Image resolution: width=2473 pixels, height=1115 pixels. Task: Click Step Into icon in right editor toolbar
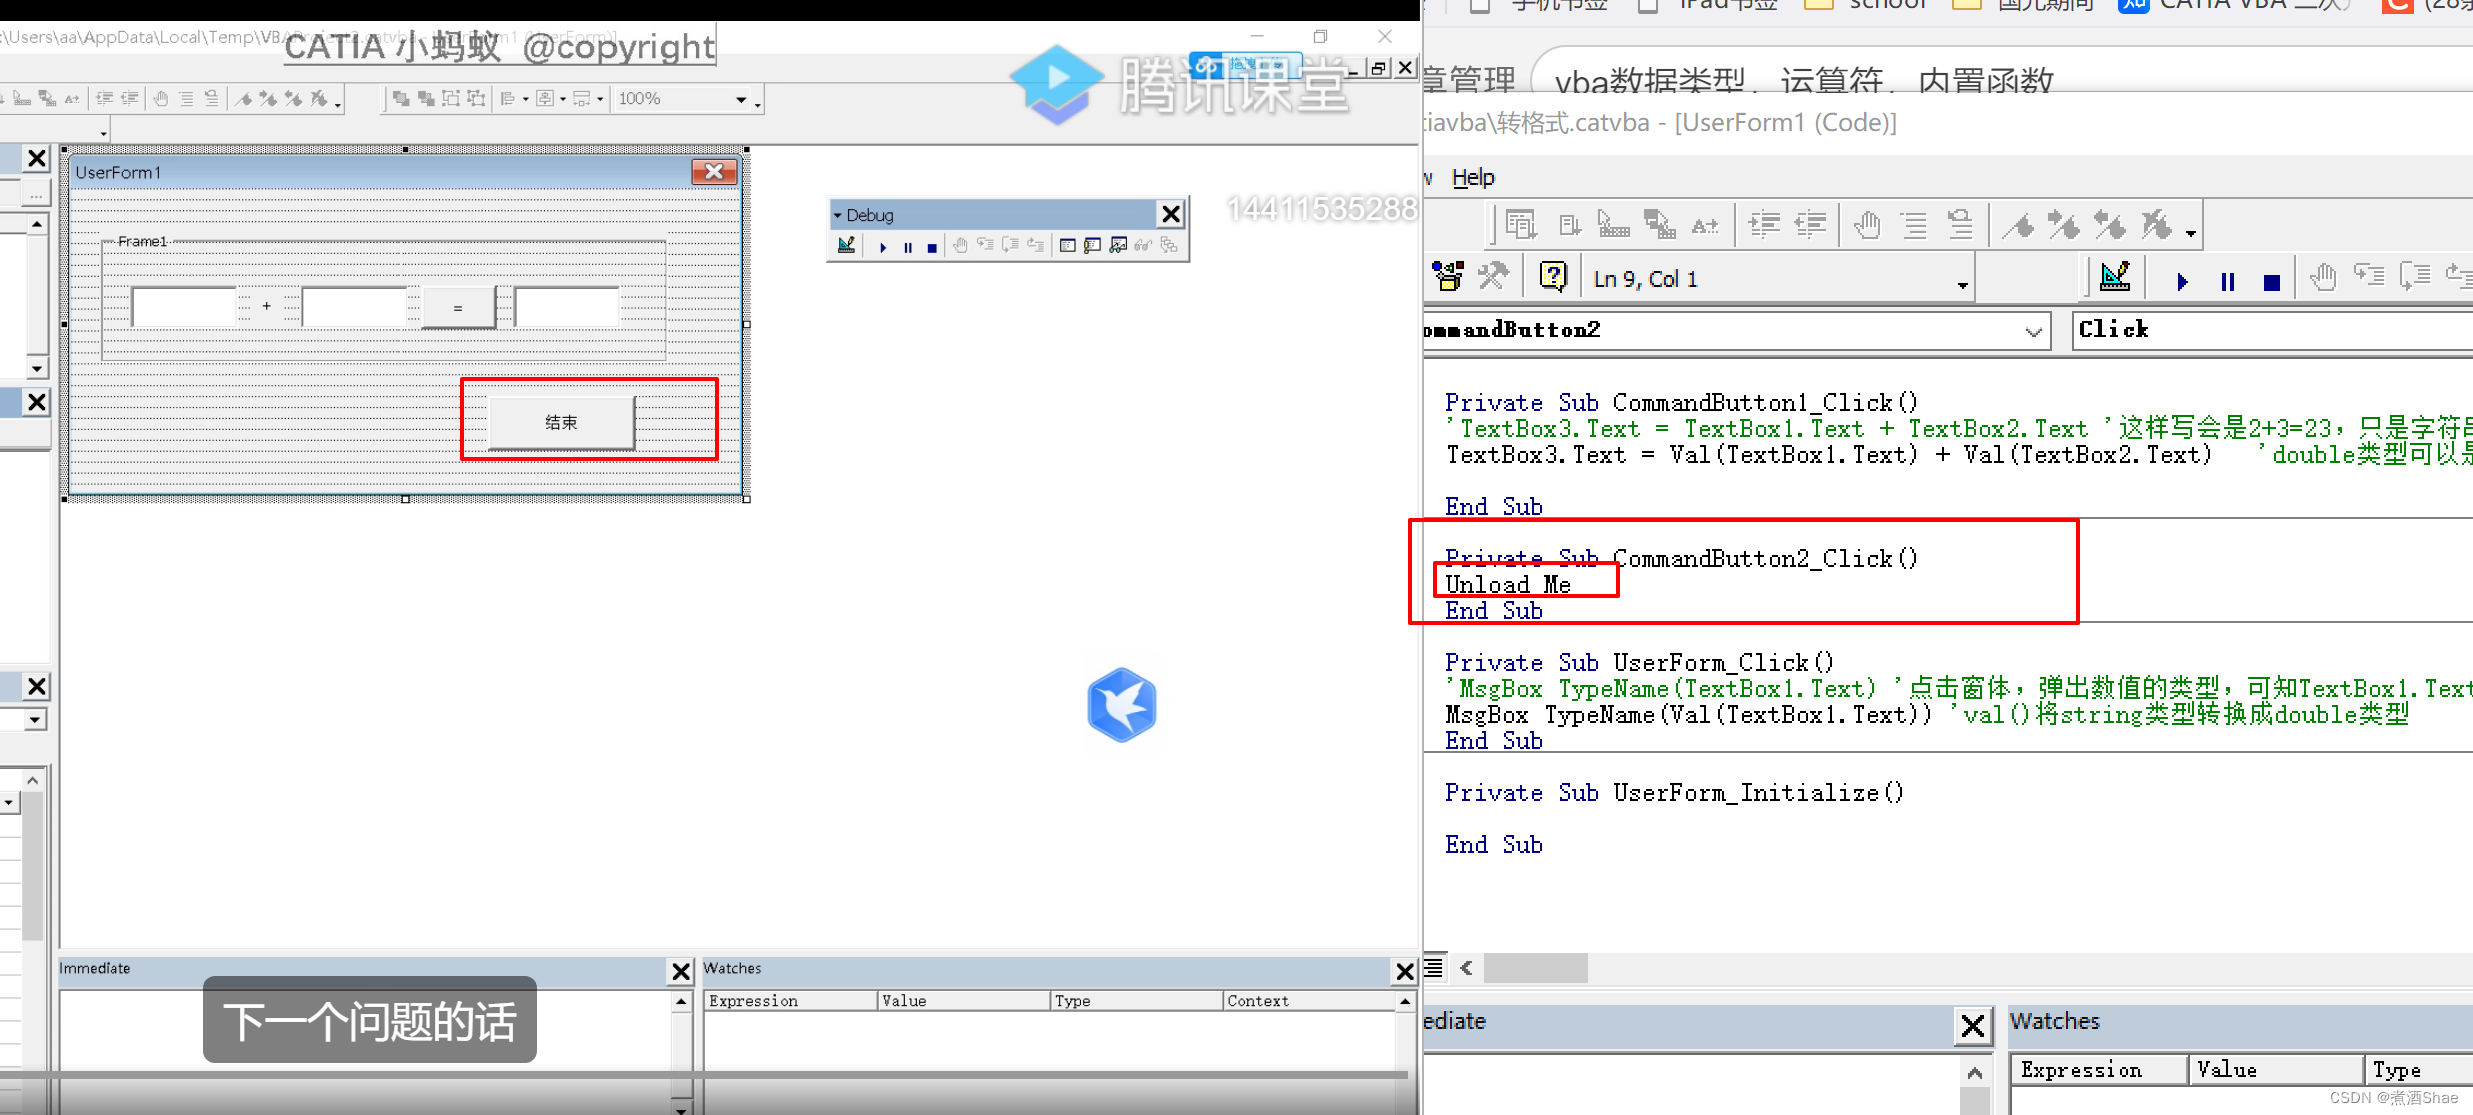(x=2369, y=276)
